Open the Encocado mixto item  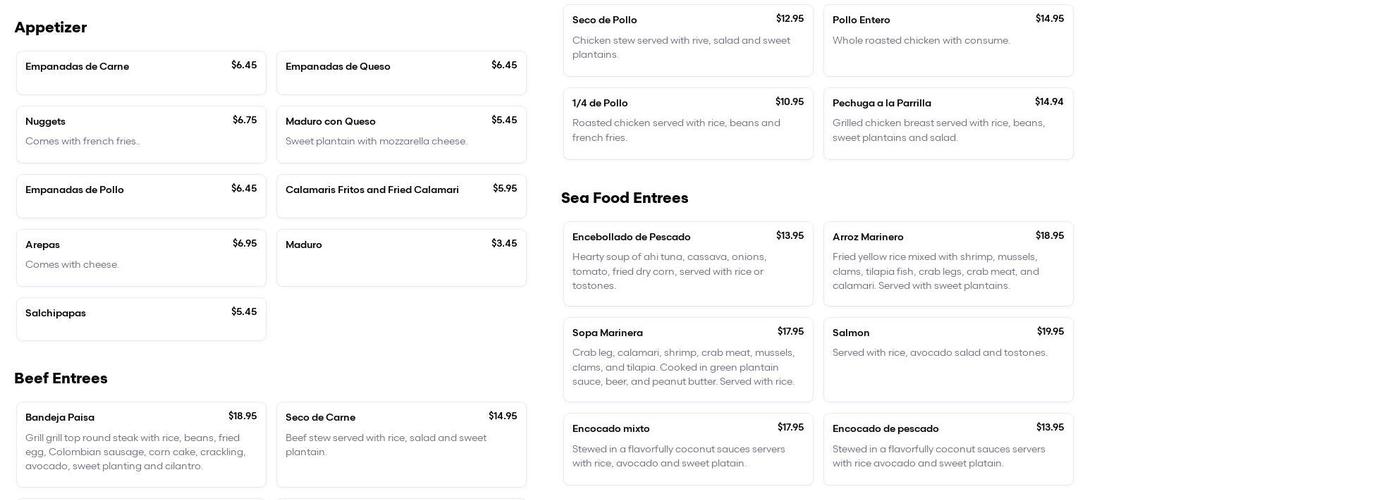point(688,449)
